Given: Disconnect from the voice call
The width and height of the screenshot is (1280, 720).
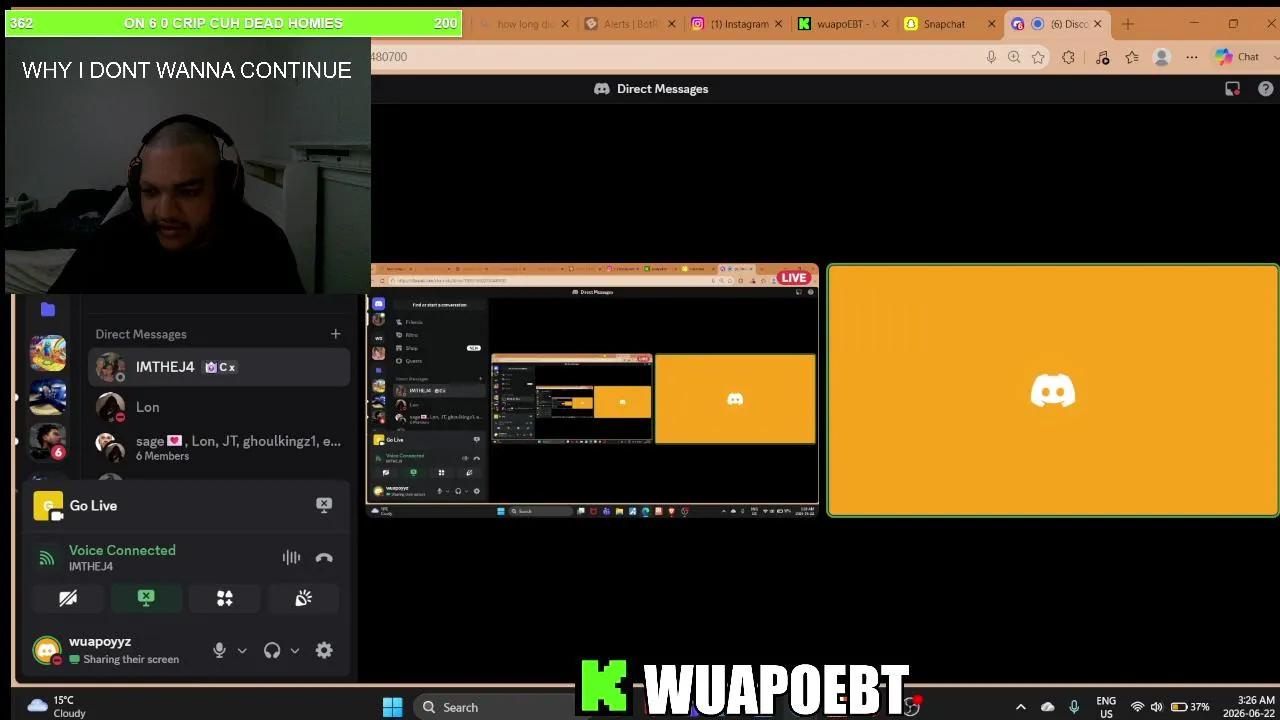Looking at the screenshot, I should [324, 558].
